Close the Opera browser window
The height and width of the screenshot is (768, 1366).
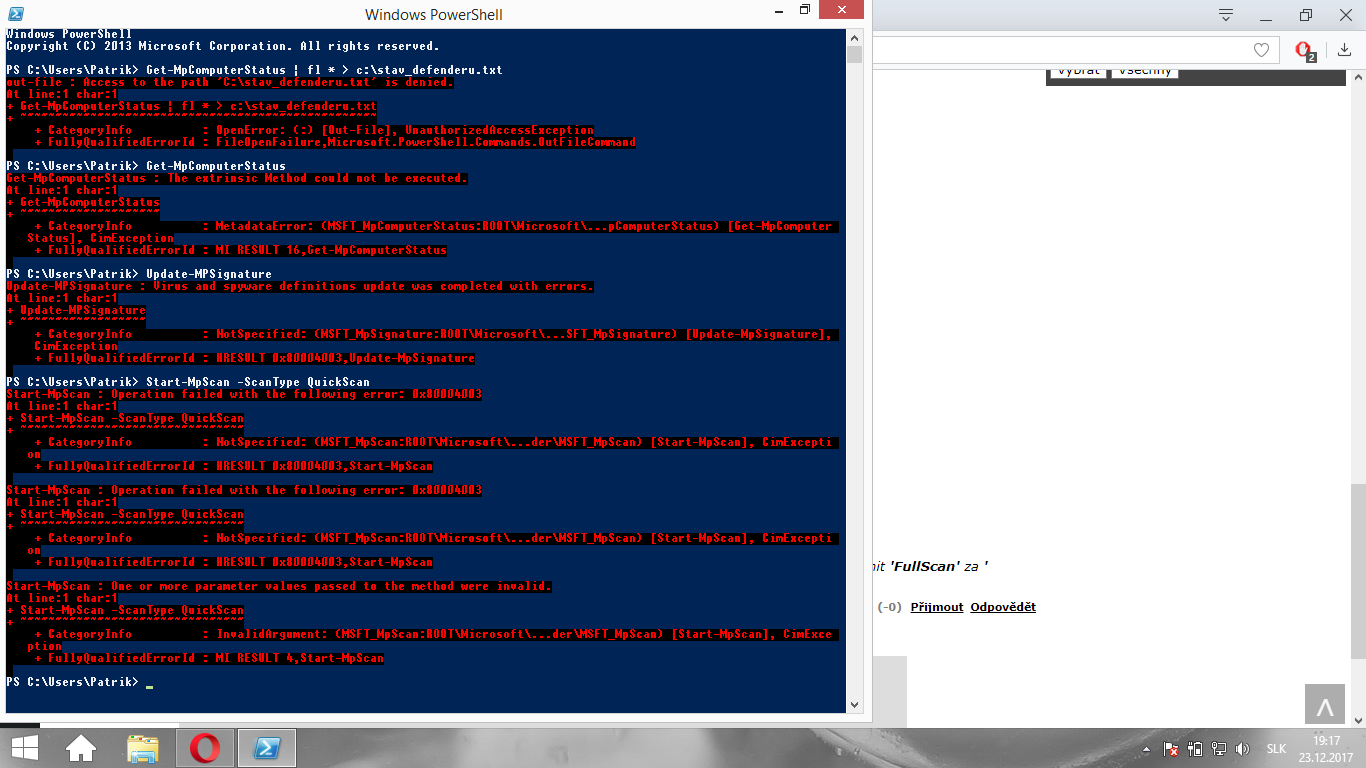coord(1346,15)
